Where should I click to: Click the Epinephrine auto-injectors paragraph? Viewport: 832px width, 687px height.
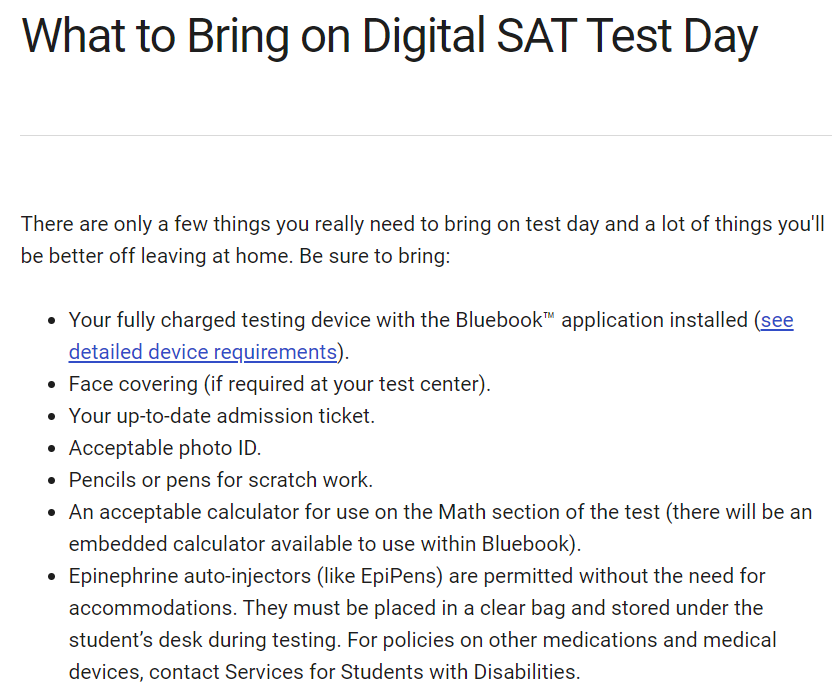422,624
